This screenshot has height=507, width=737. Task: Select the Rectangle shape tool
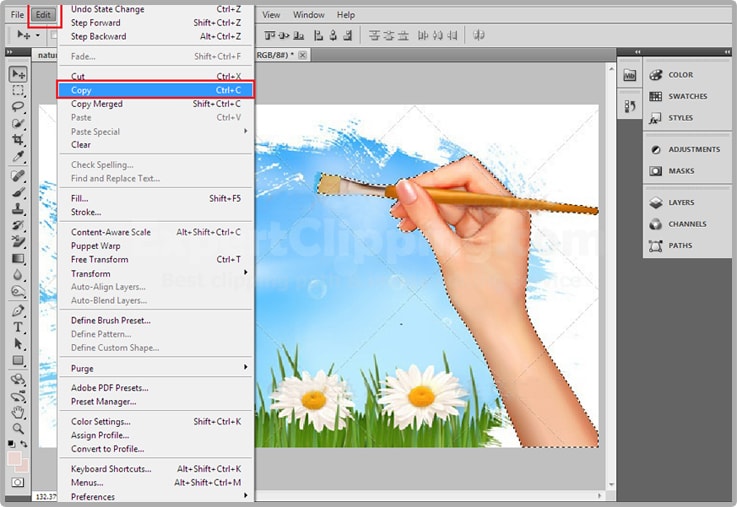(x=18, y=360)
